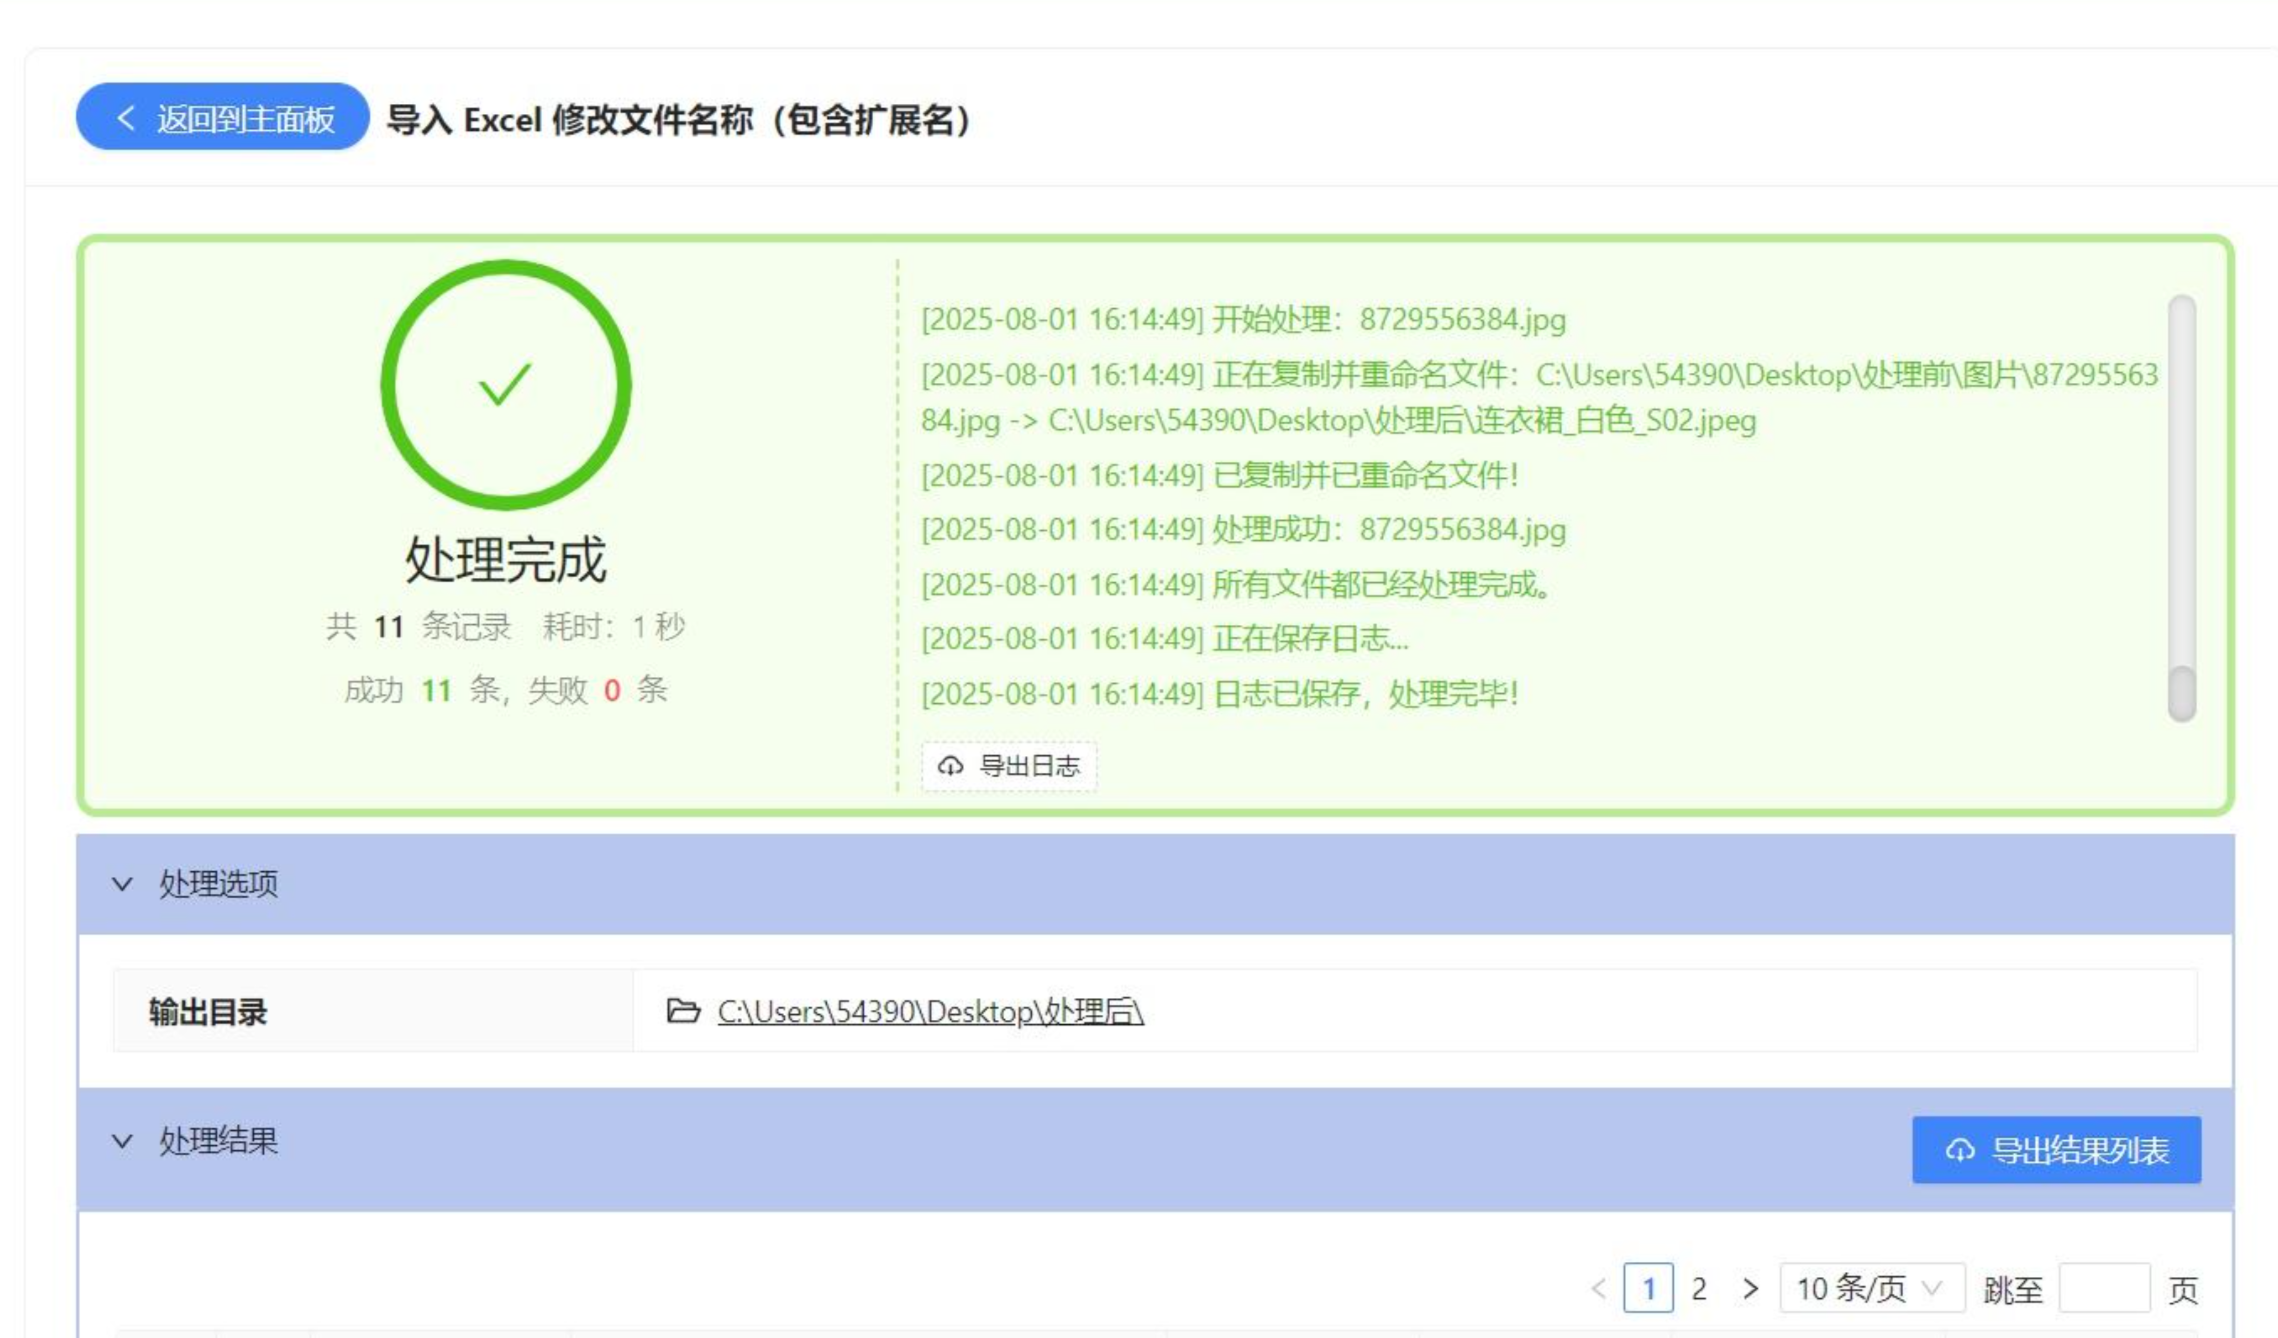This screenshot has width=2278, height=1338.
Task: Collapse the 处理结果 section chevron
Action: click(x=122, y=1141)
